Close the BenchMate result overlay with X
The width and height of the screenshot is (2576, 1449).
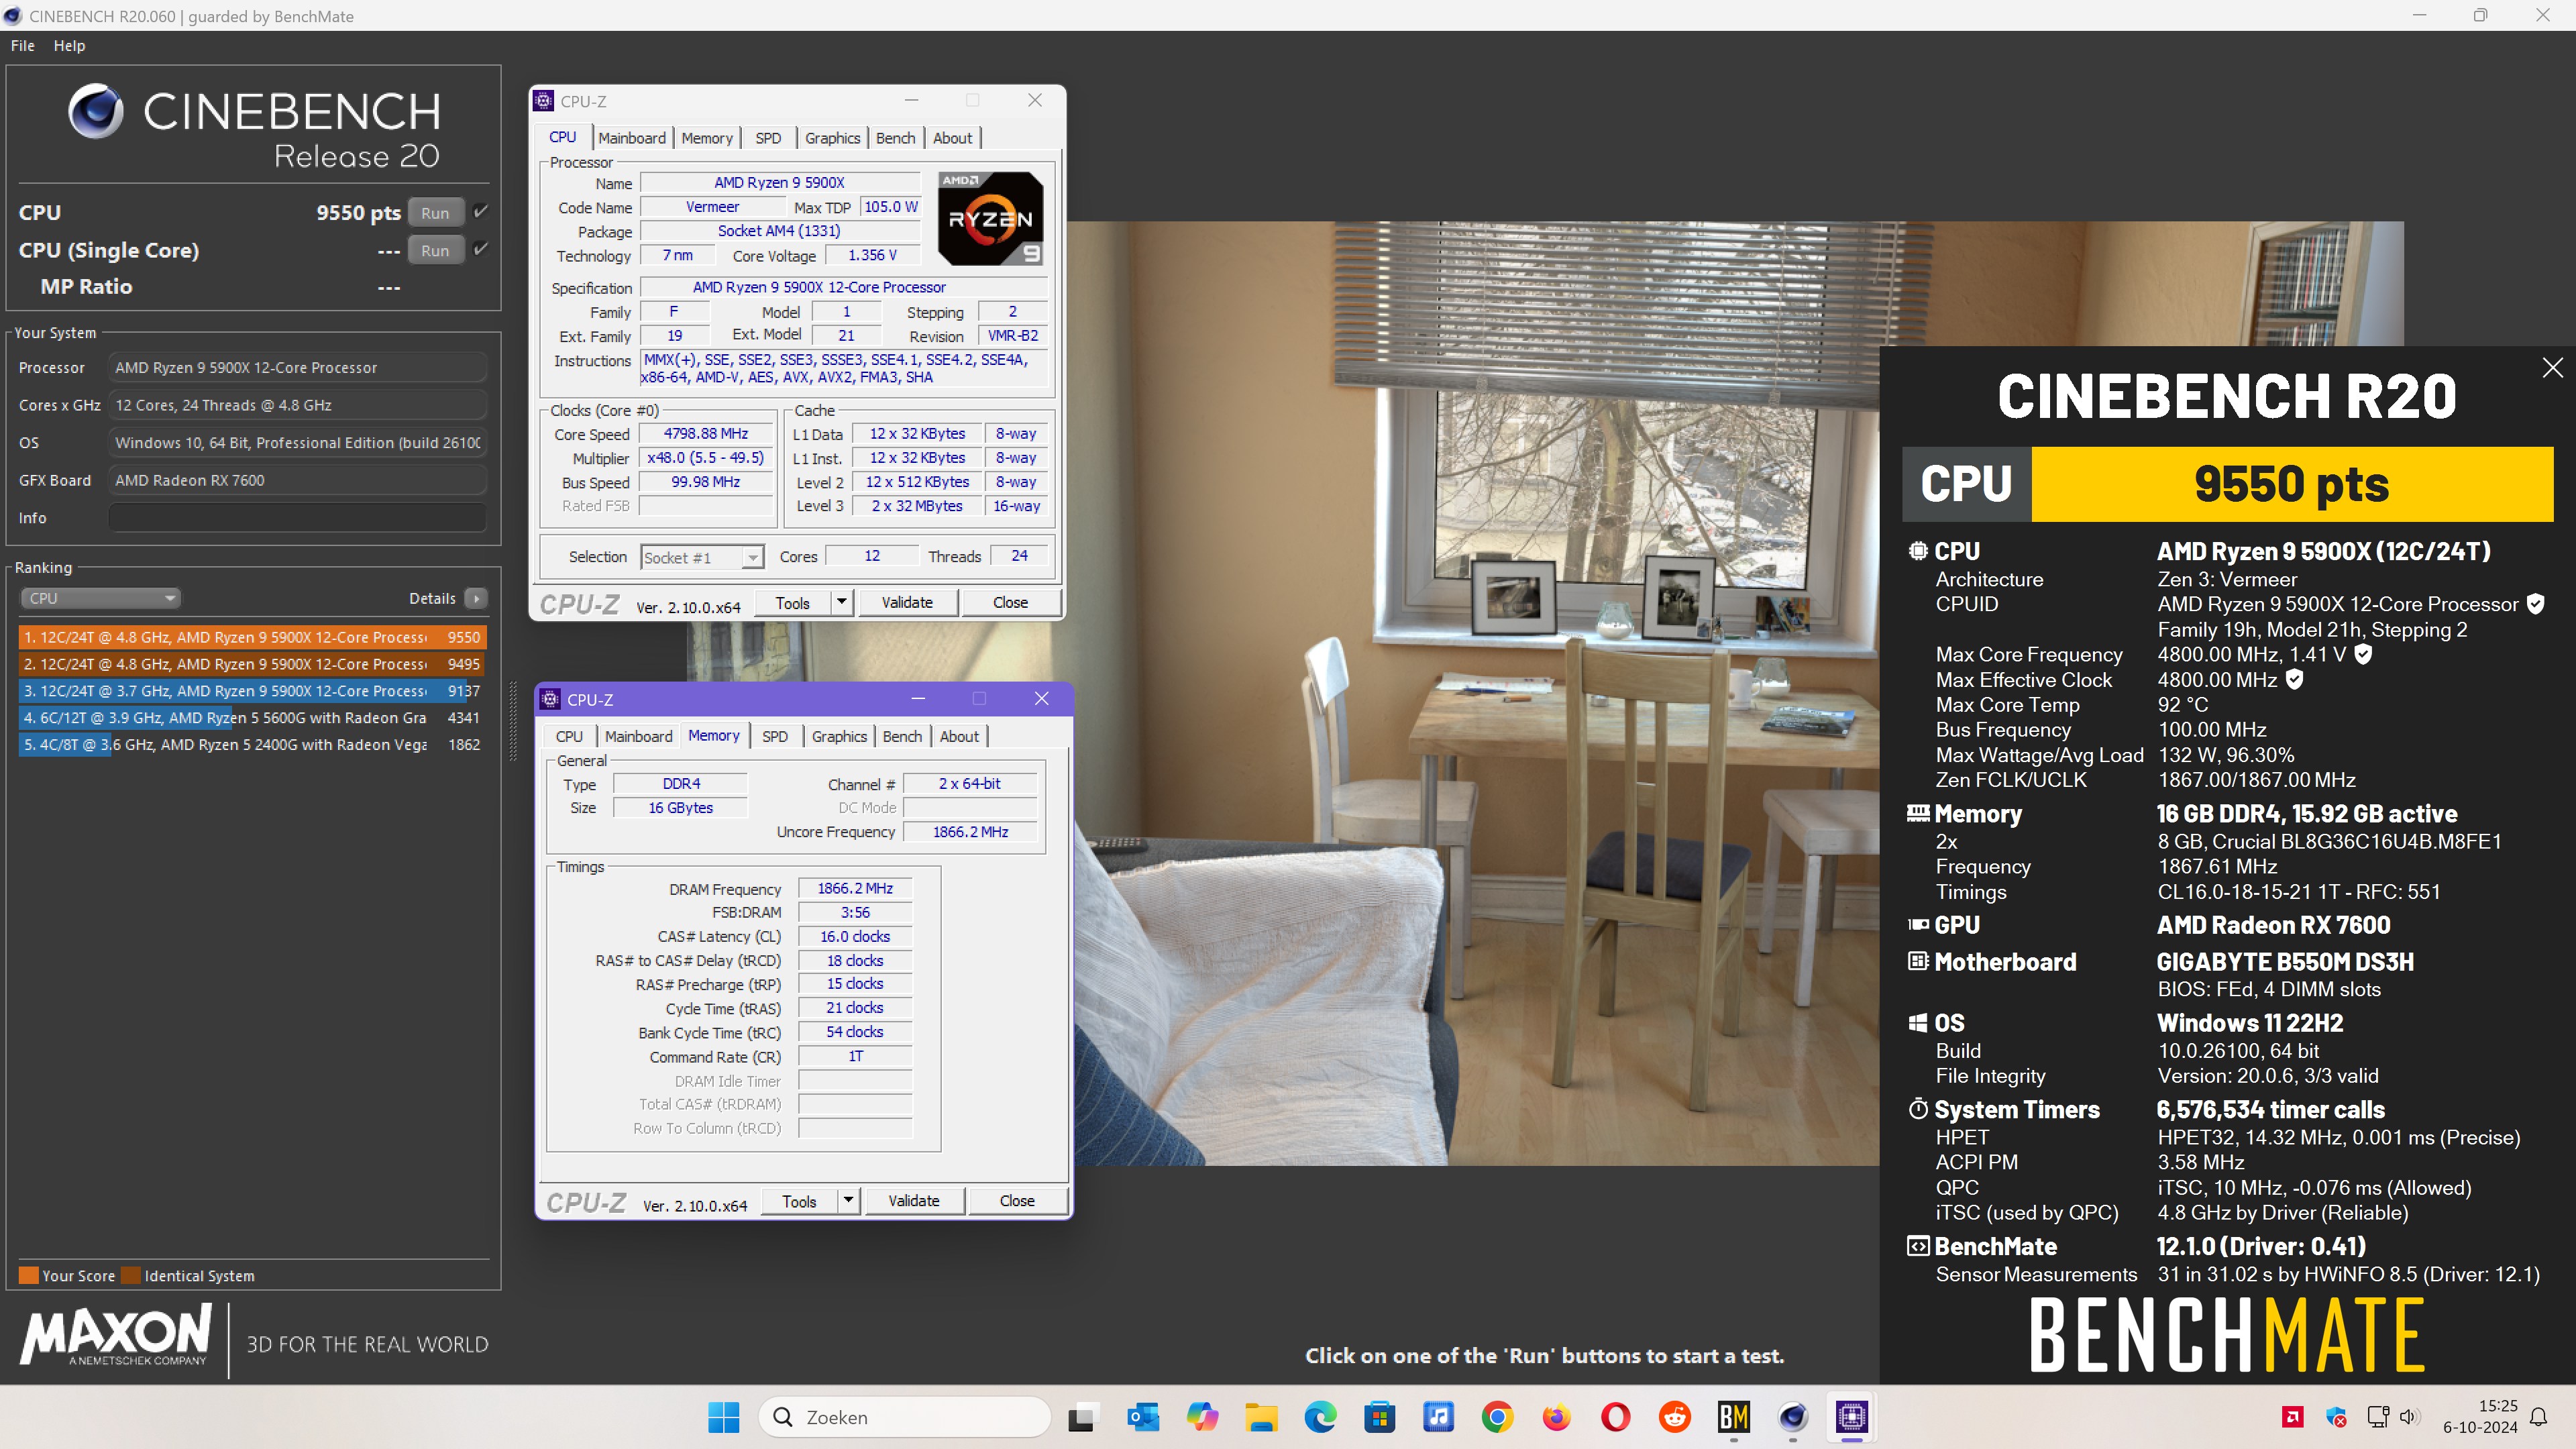[2552, 367]
